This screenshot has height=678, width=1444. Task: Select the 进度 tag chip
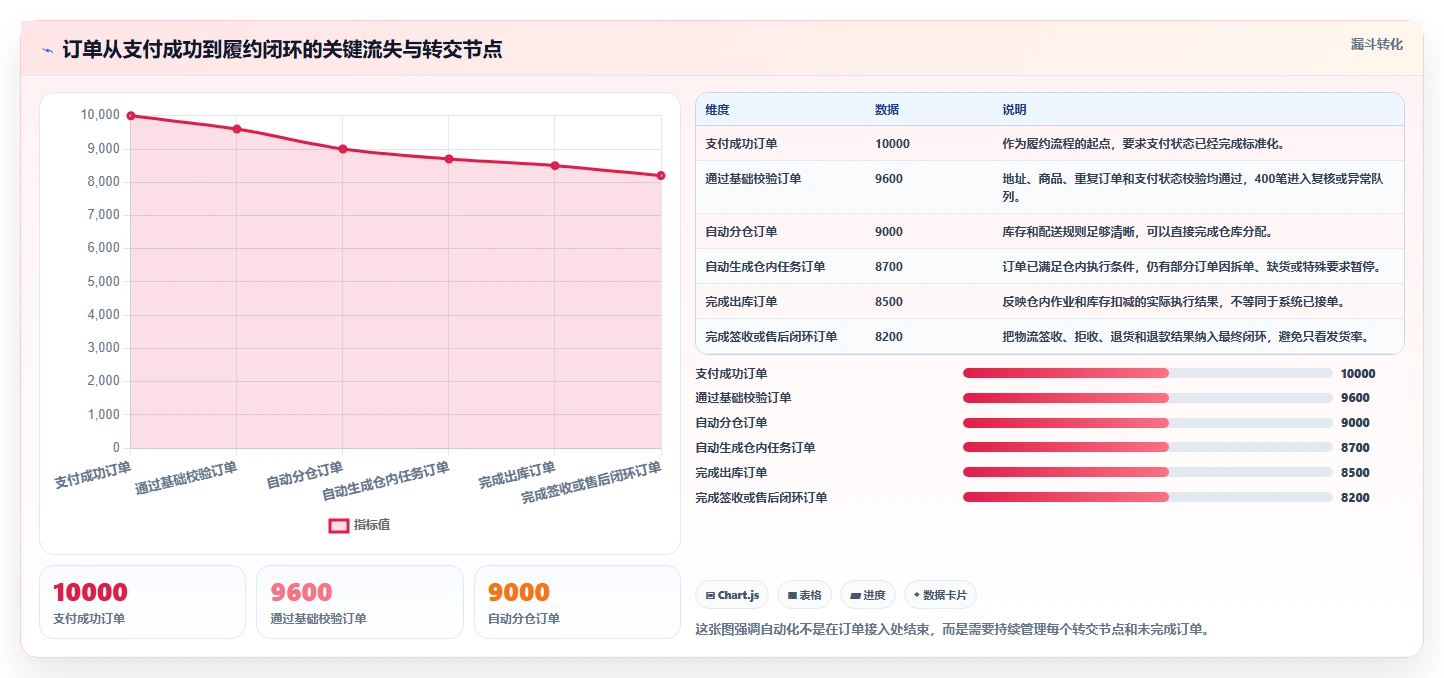868,595
